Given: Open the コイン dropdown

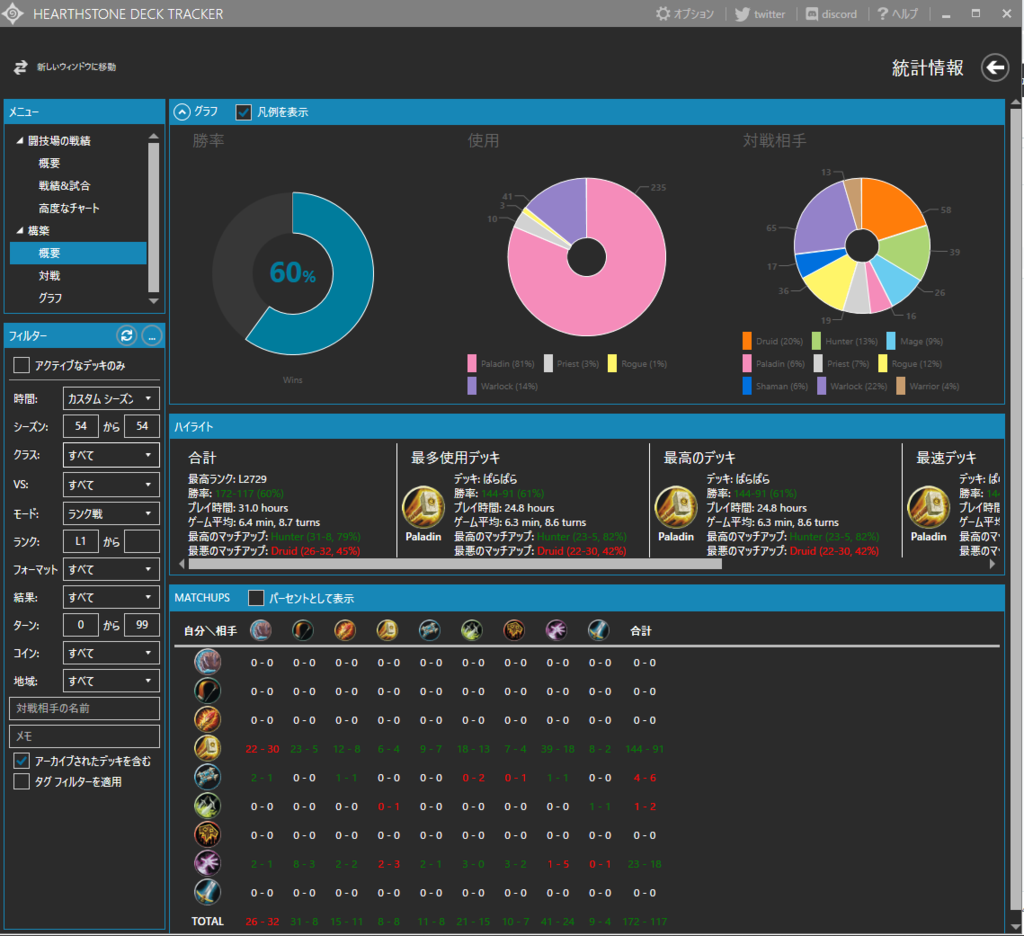Looking at the screenshot, I should [x=111, y=653].
